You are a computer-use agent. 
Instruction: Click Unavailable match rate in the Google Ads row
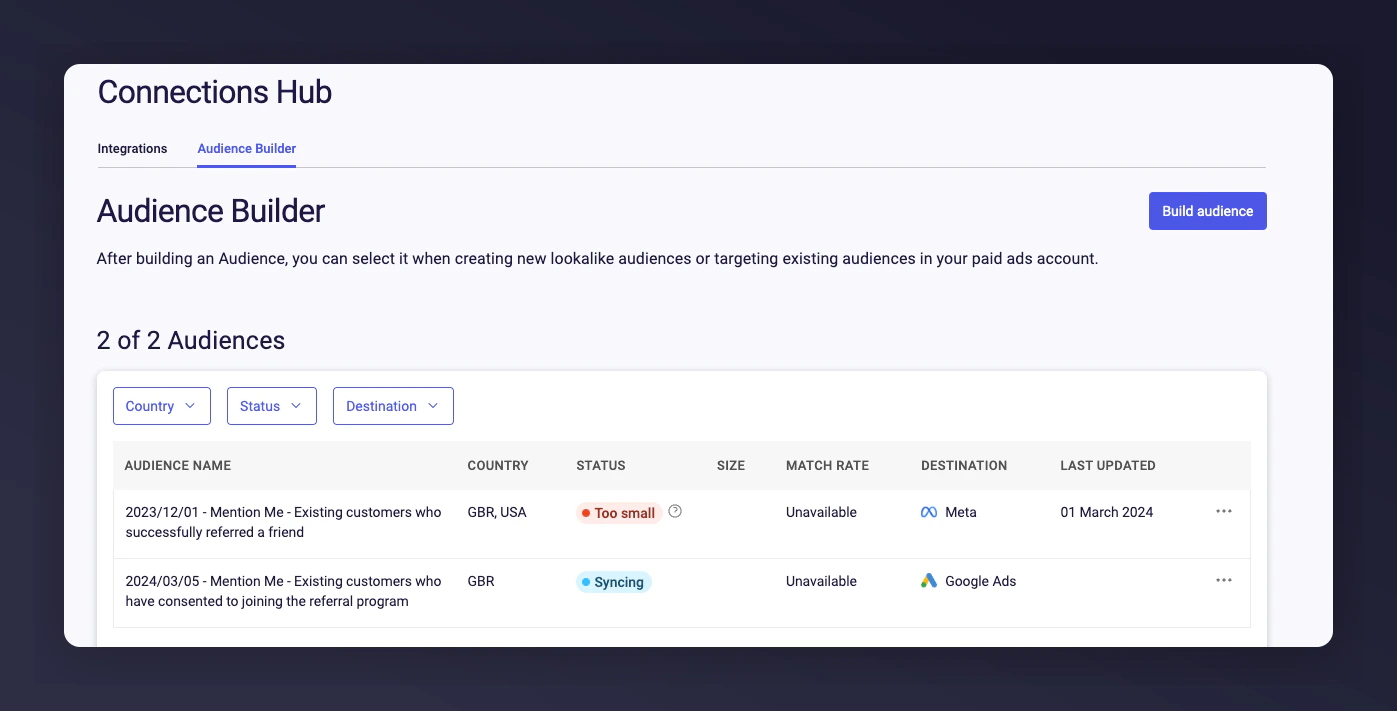pyautogui.click(x=821, y=581)
